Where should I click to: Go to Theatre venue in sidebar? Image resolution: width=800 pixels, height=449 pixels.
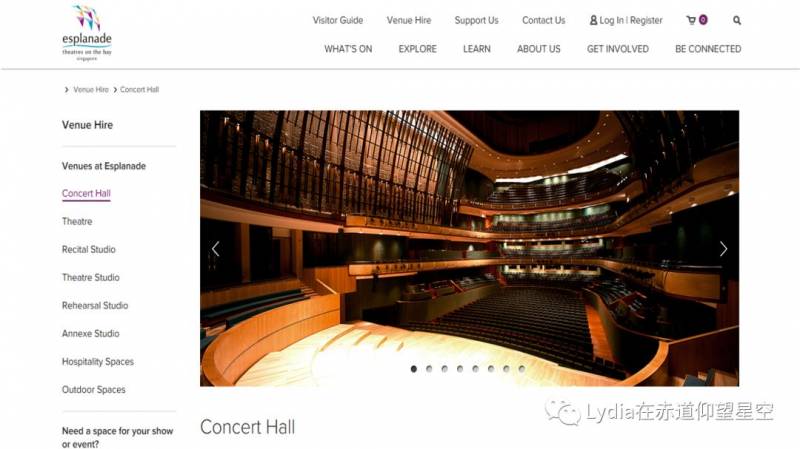click(77, 221)
